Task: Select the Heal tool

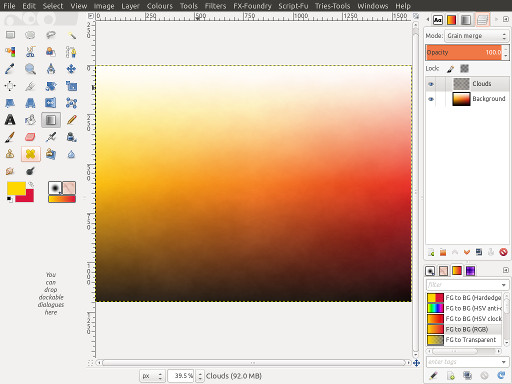Action: coord(30,154)
